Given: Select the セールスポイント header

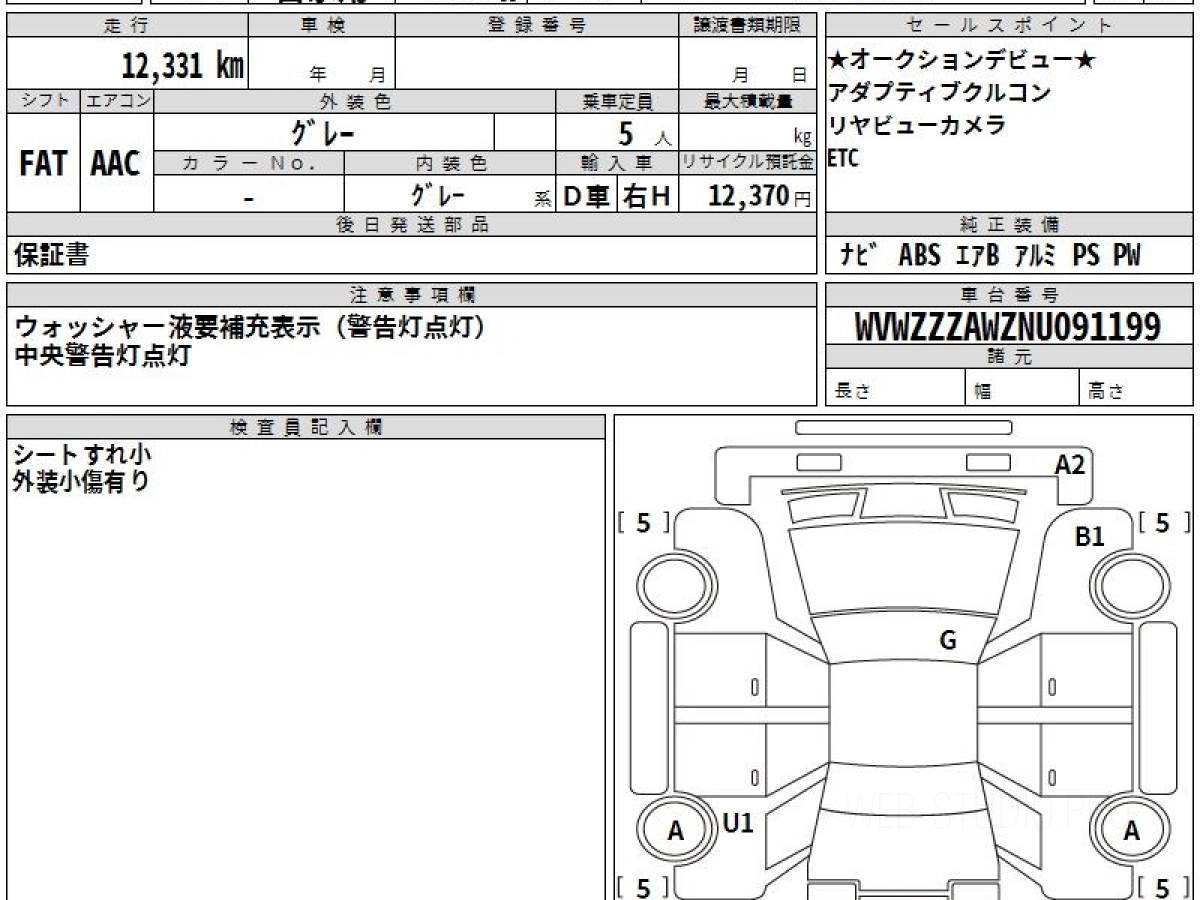Looking at the screenshot, I should tap(1010, 26).
